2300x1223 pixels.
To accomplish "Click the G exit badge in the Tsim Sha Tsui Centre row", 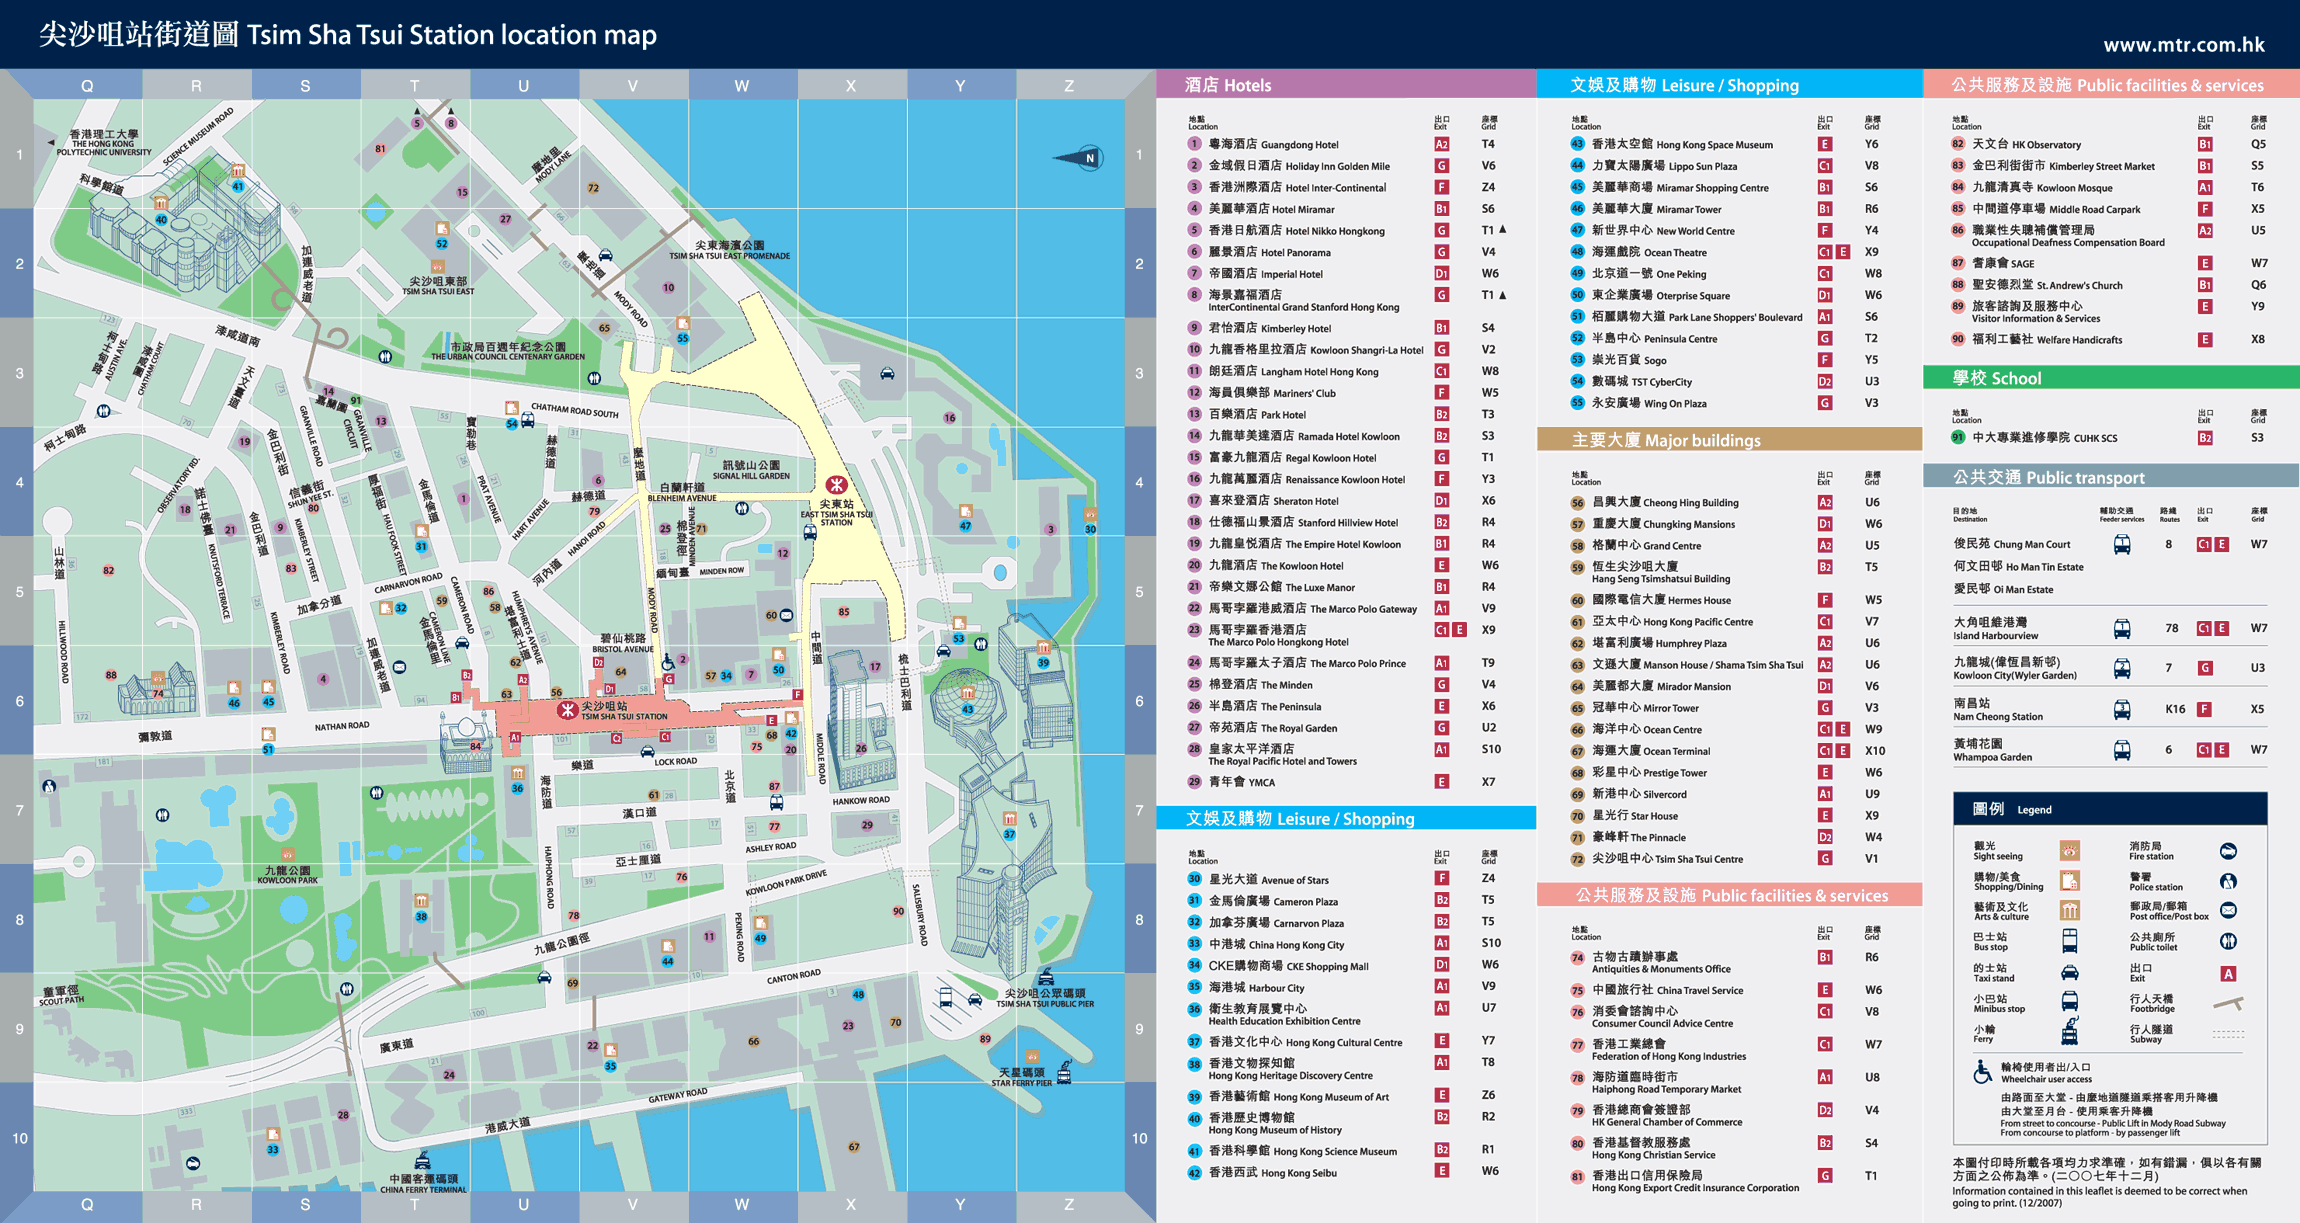I will click(1825, 859).
